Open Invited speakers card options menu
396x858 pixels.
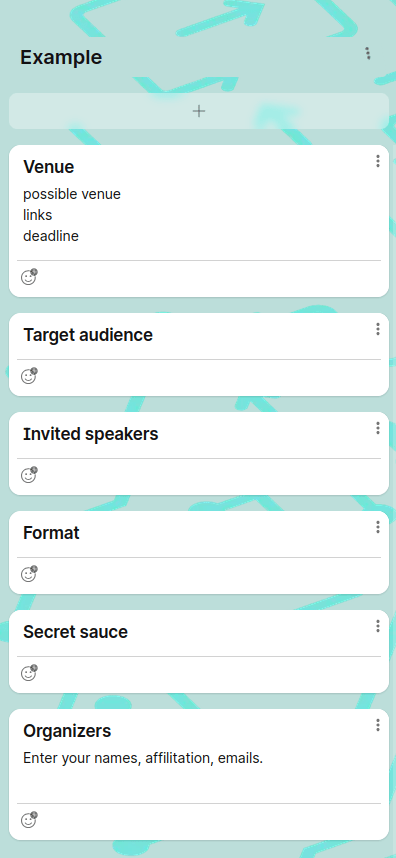point(377,428)
